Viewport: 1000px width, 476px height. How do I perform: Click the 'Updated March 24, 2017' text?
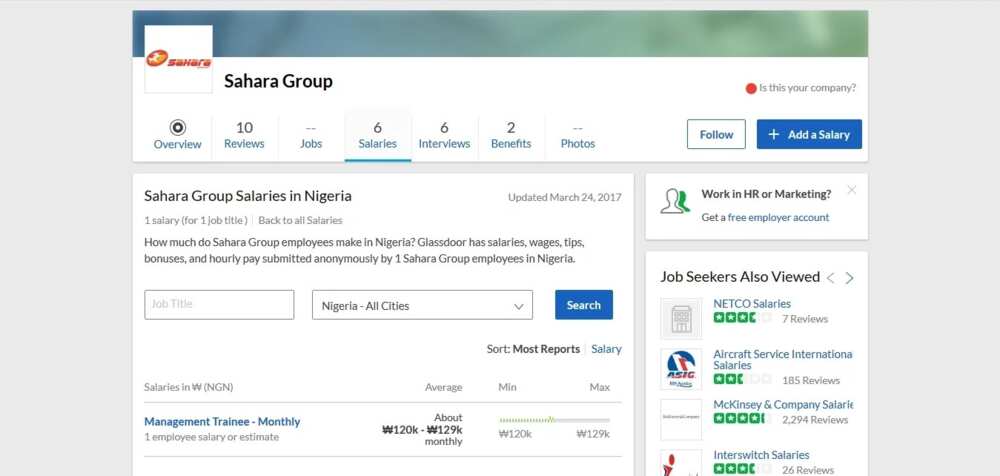pyautogui.click(x=564, y=197)
